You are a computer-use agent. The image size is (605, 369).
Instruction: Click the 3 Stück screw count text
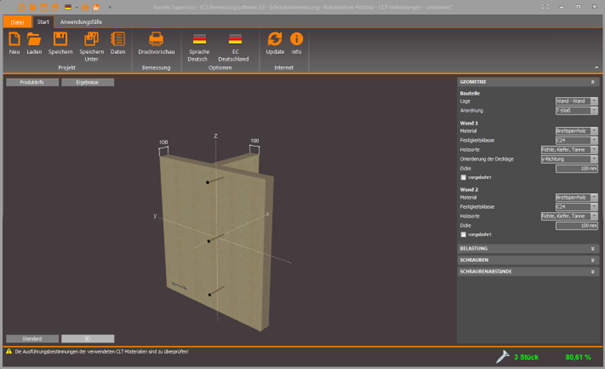pos(526,357)
